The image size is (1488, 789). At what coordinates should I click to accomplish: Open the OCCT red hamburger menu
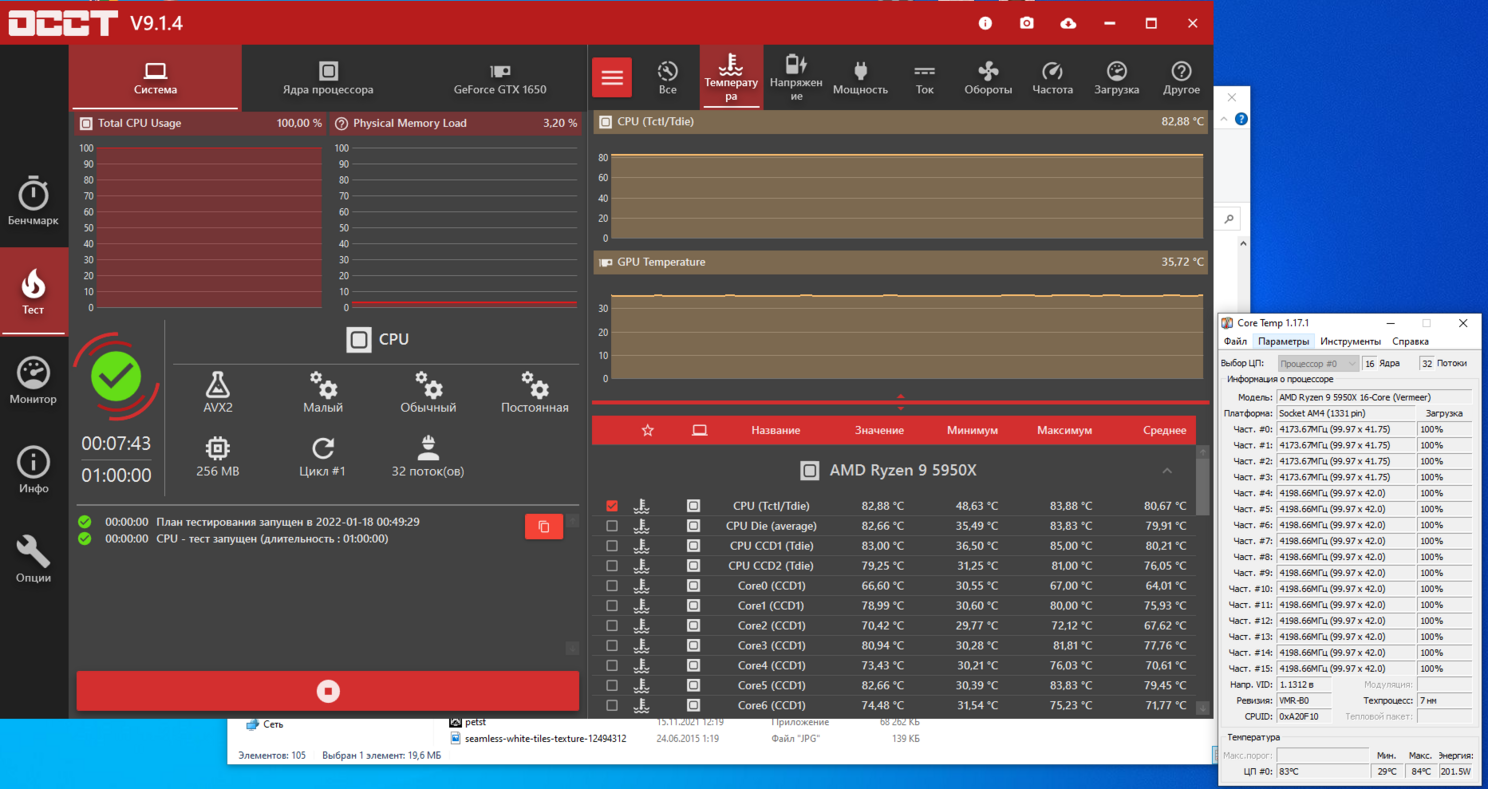(x=612, y=77)
